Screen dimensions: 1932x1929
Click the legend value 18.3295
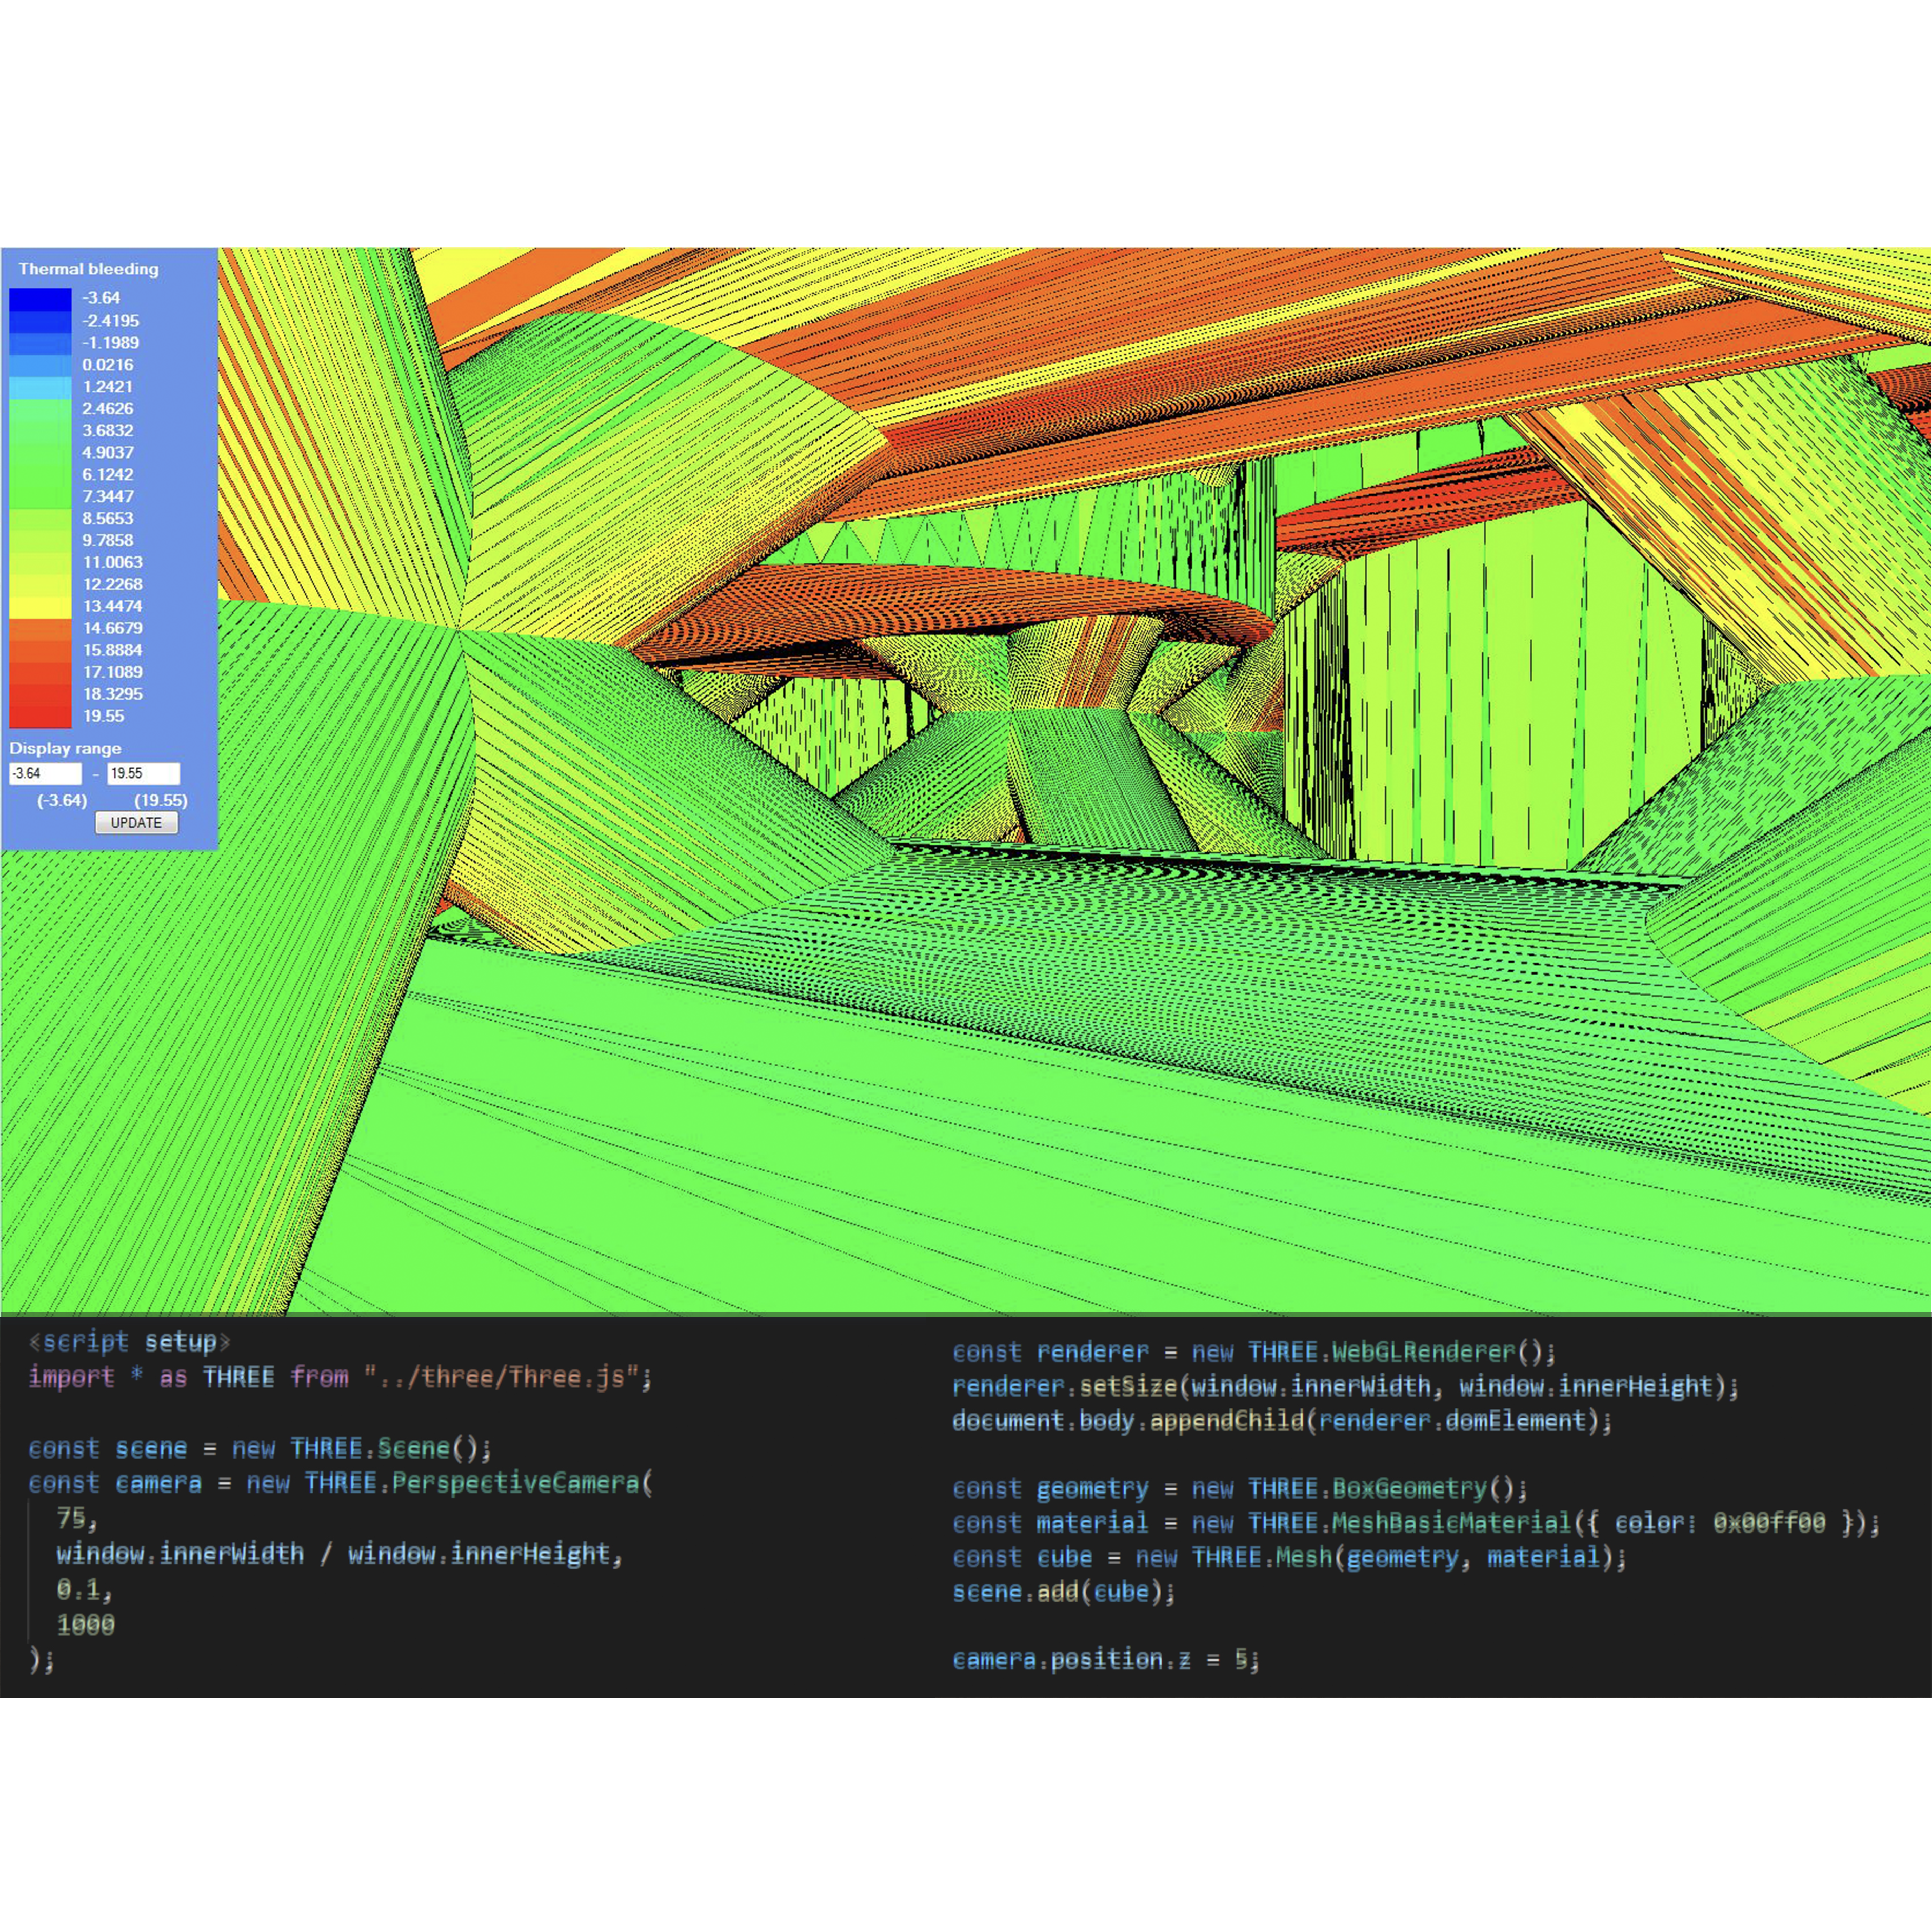[x=113, y=694]
